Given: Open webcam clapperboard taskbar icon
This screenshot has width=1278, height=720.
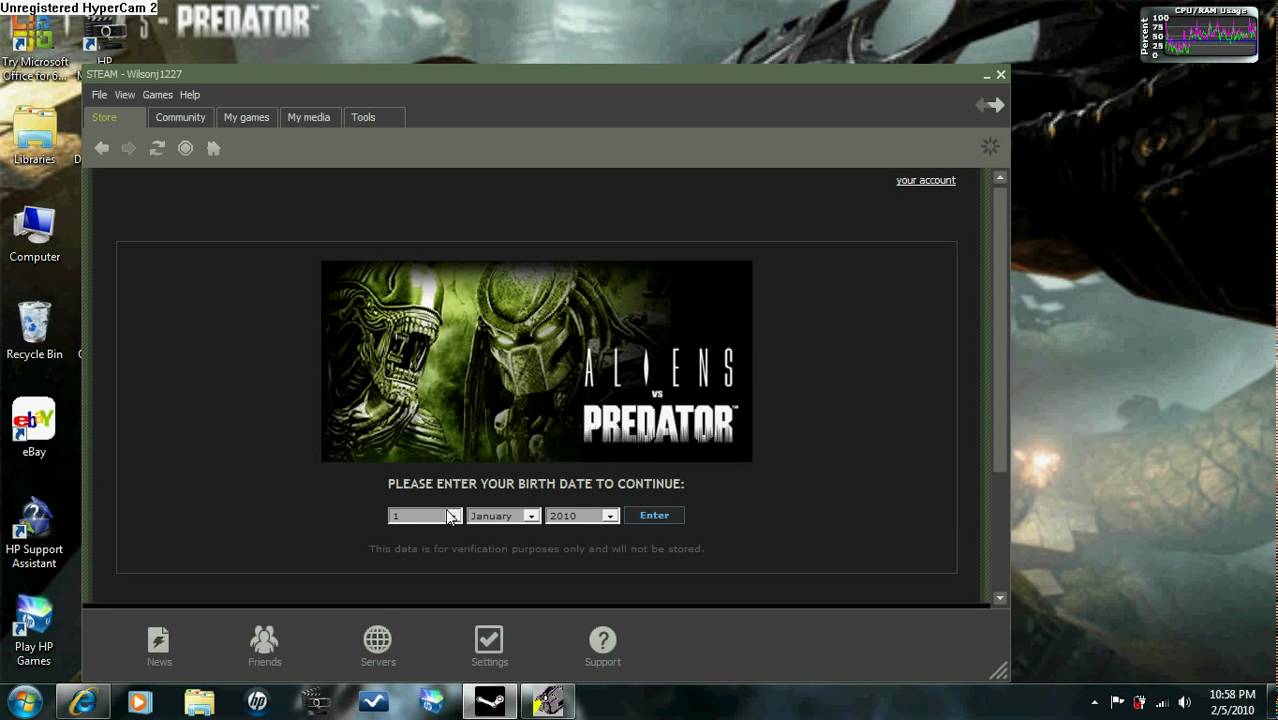Looking at the screenshot, I should (x=316, y=702).
